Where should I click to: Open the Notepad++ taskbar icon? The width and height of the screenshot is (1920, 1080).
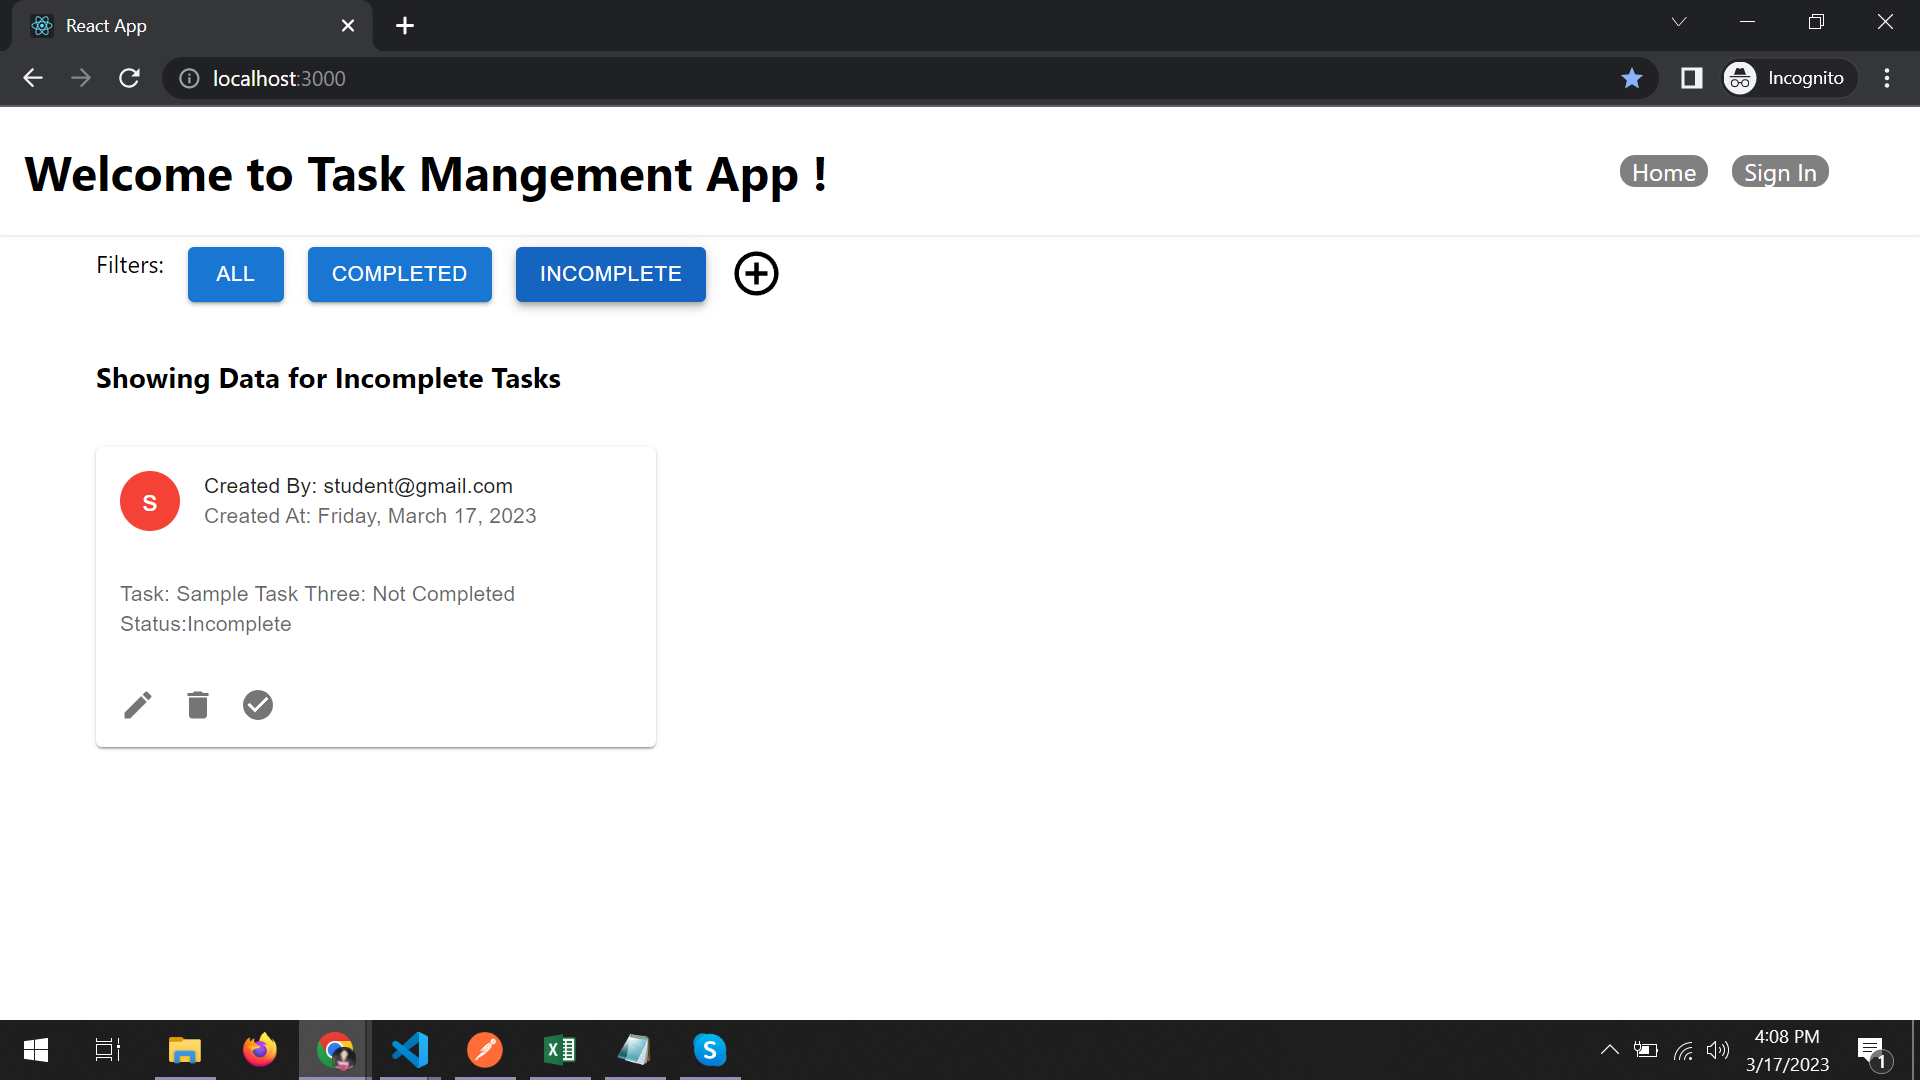tap(635, 1050)
